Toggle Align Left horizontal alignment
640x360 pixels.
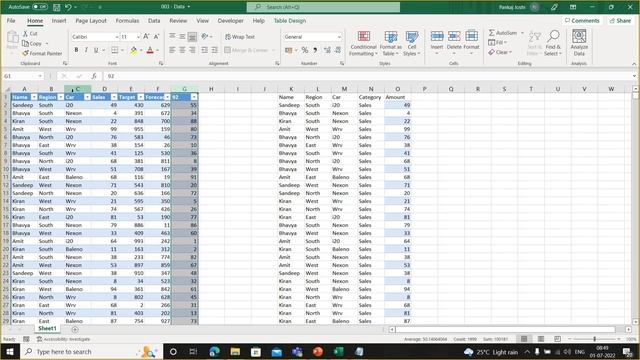click(172, 50)
